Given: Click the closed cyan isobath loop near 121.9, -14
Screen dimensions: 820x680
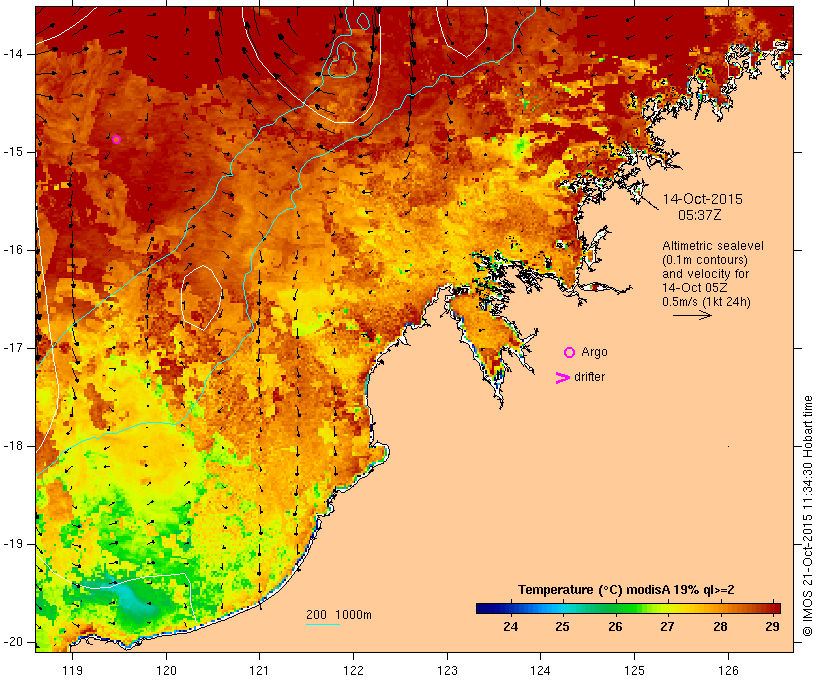Looking at the screenshot, I should pos(341,60).
